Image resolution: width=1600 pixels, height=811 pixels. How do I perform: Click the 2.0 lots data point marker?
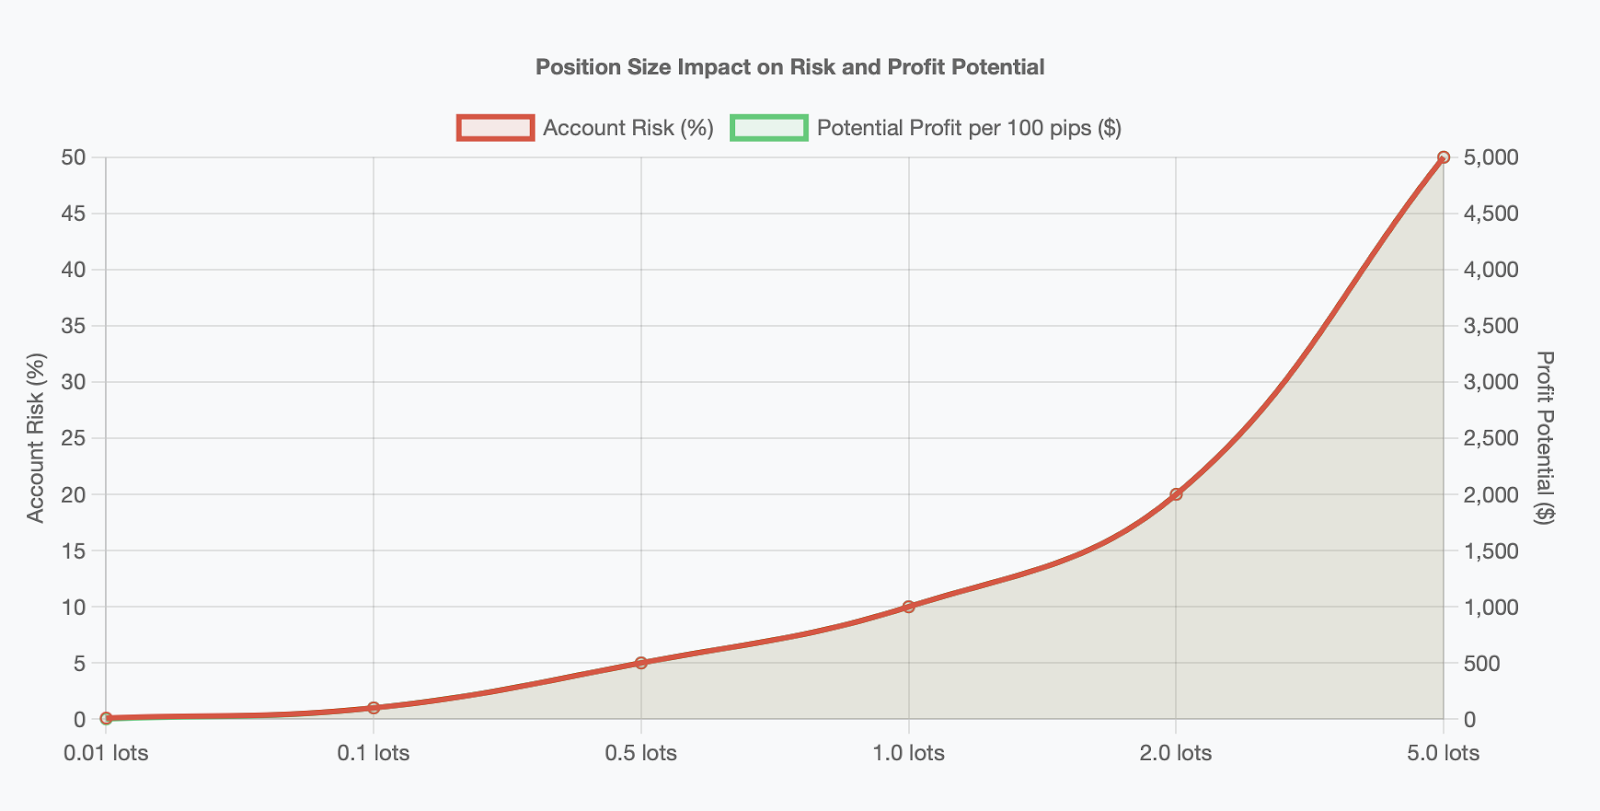coord(1176,494)
